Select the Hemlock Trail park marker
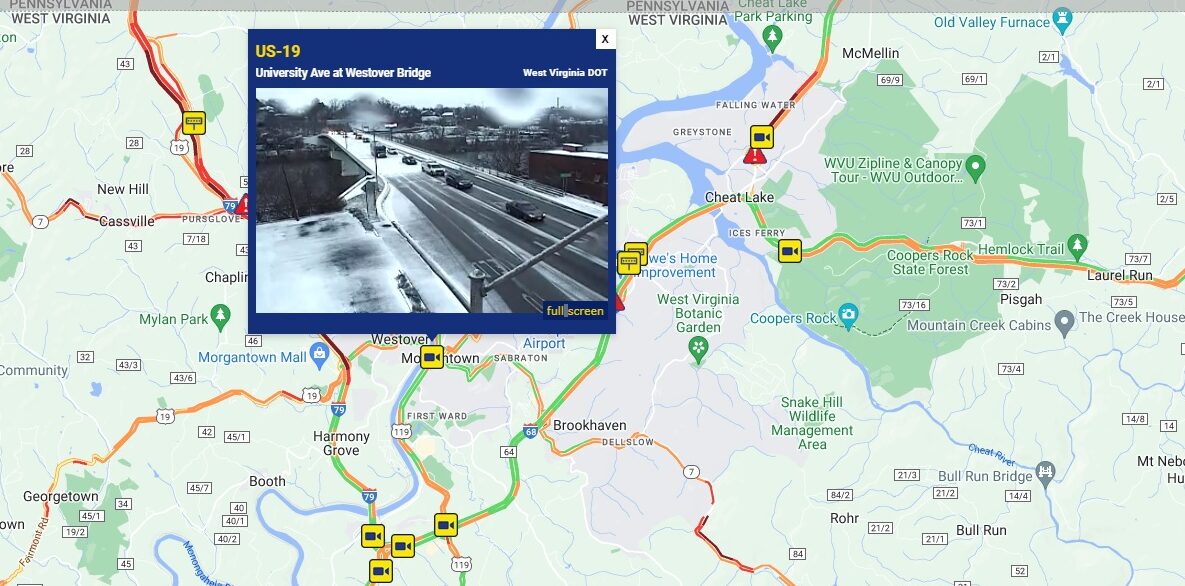Viewport: 1185px width, 586px height. pyautogui.click(x=1077, y=246)
